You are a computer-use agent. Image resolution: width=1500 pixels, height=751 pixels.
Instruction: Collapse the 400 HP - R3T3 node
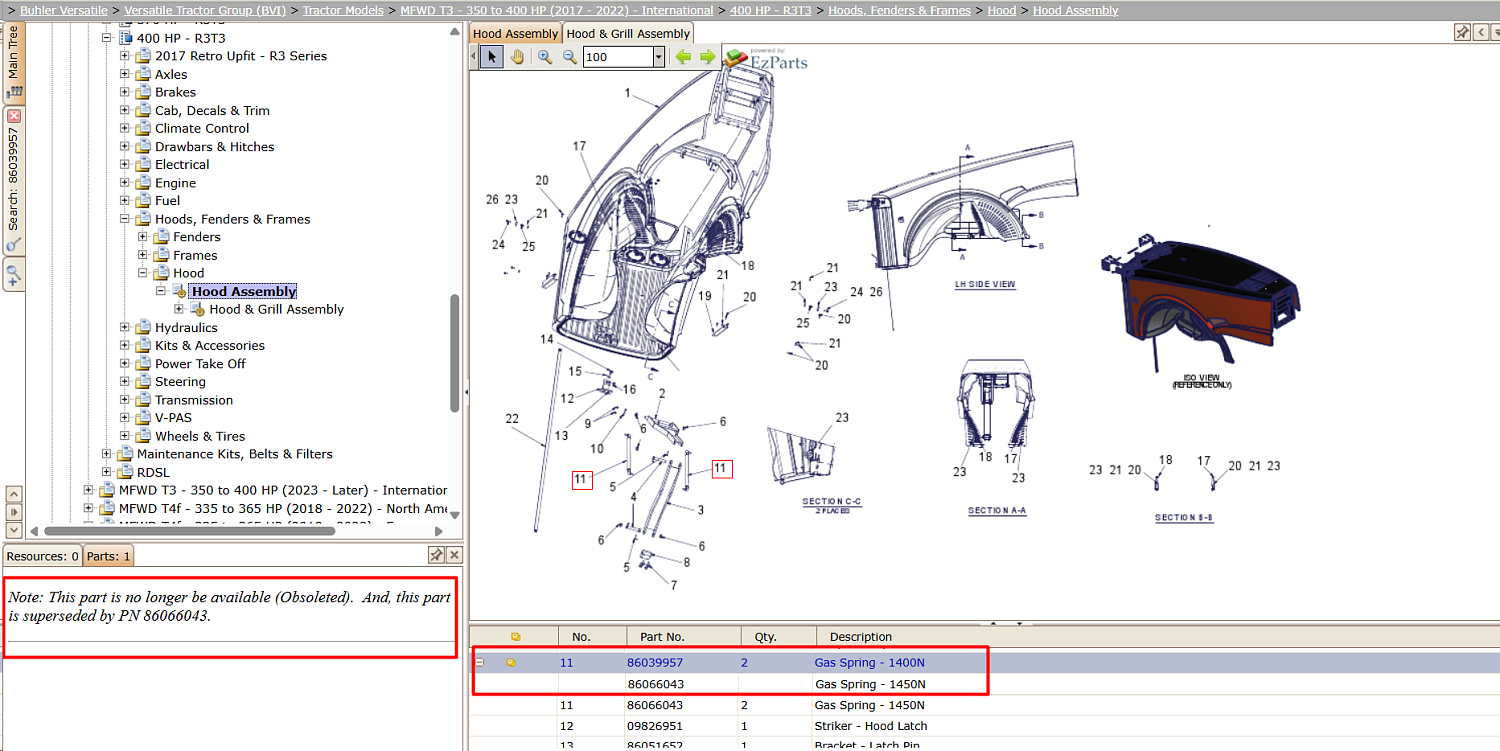pyautogui.click(x=107, y=38)
